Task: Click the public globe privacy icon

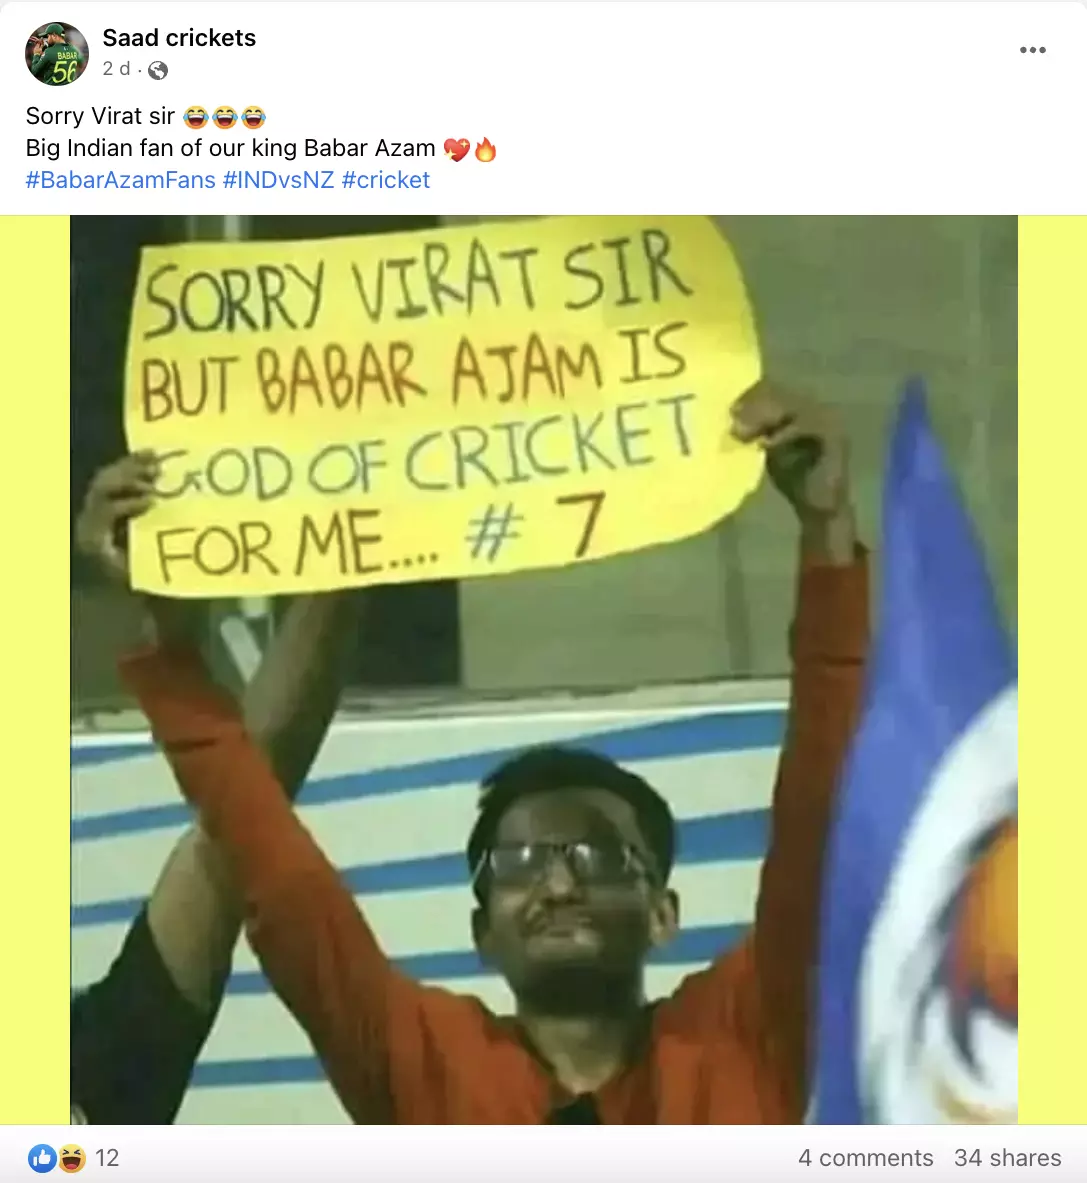Action: coord(158,70)
